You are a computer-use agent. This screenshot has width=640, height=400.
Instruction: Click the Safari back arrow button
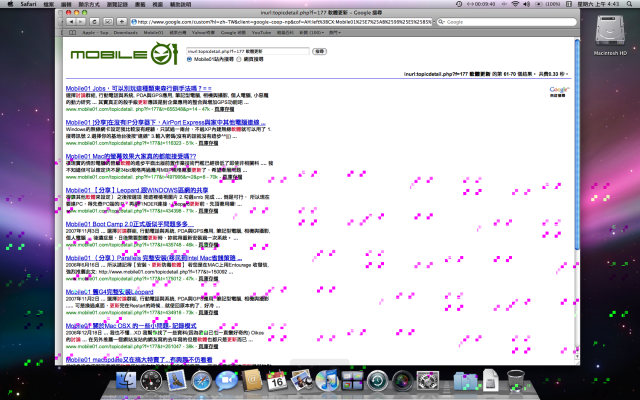click(x=71, y=22)
